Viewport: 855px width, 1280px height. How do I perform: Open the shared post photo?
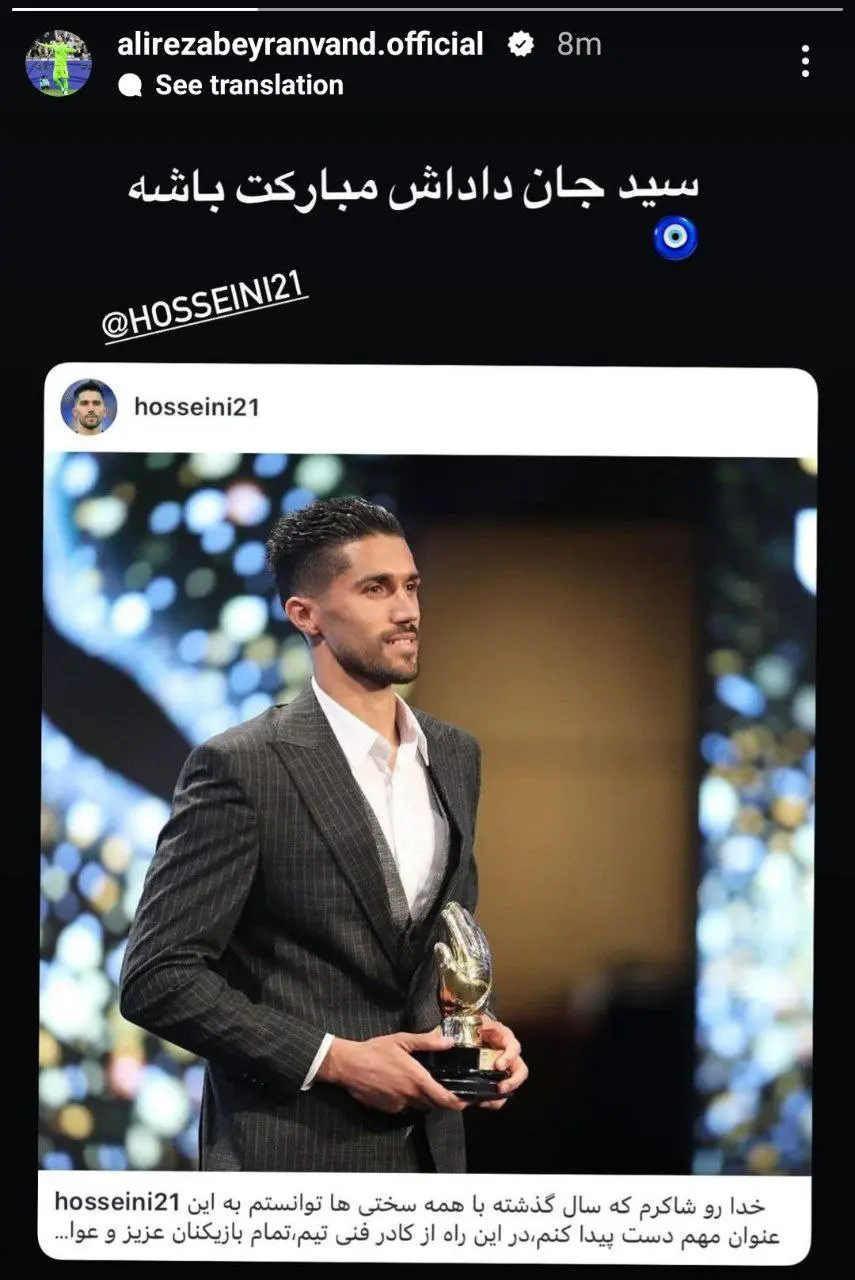[428, 812]
